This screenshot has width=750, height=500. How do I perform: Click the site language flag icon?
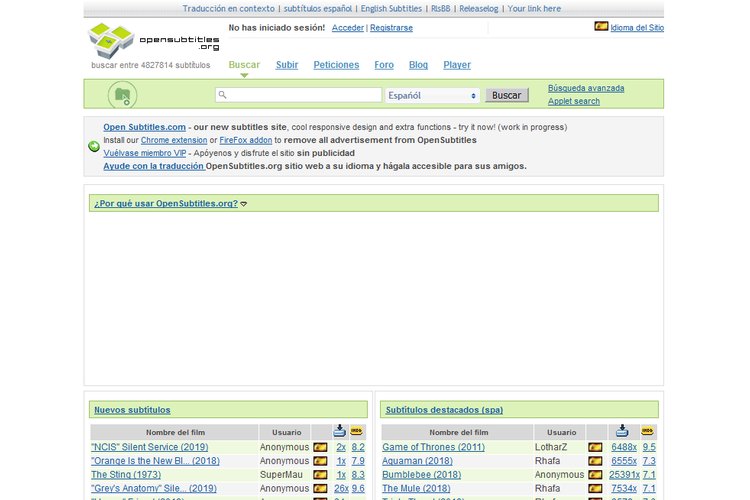[601, 26]
